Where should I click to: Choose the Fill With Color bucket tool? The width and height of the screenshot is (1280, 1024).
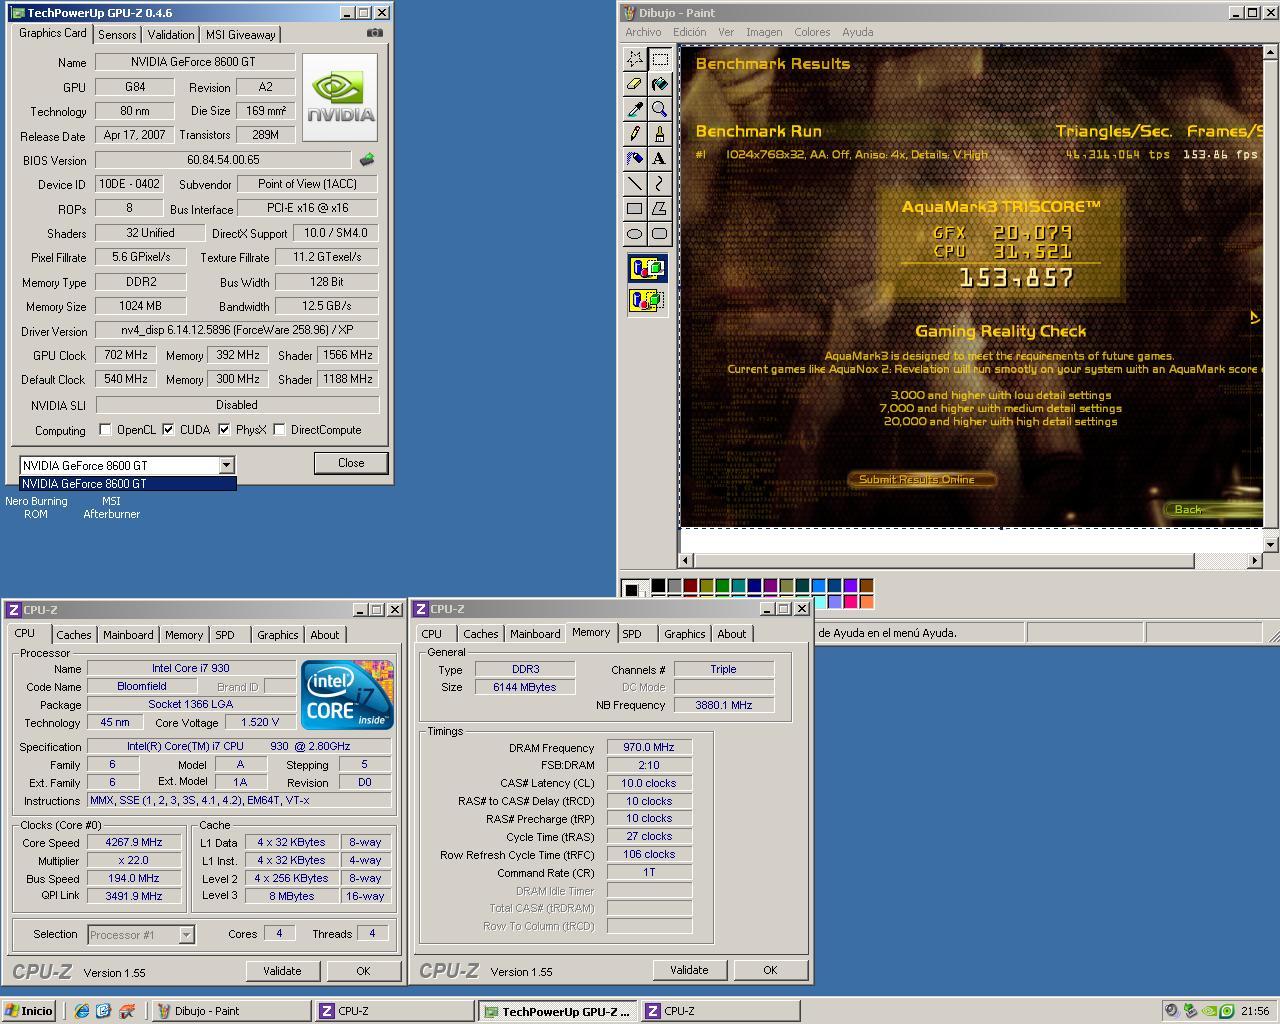pos(659,84)
